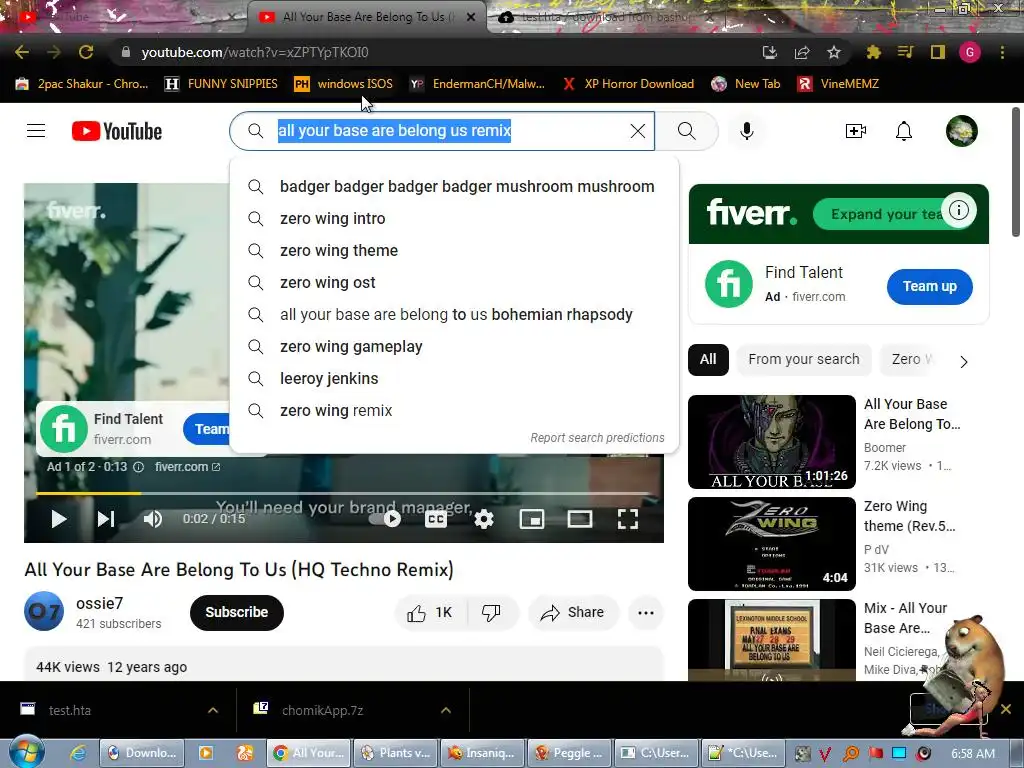Install app icon in address bar

[x=770, y=52]
